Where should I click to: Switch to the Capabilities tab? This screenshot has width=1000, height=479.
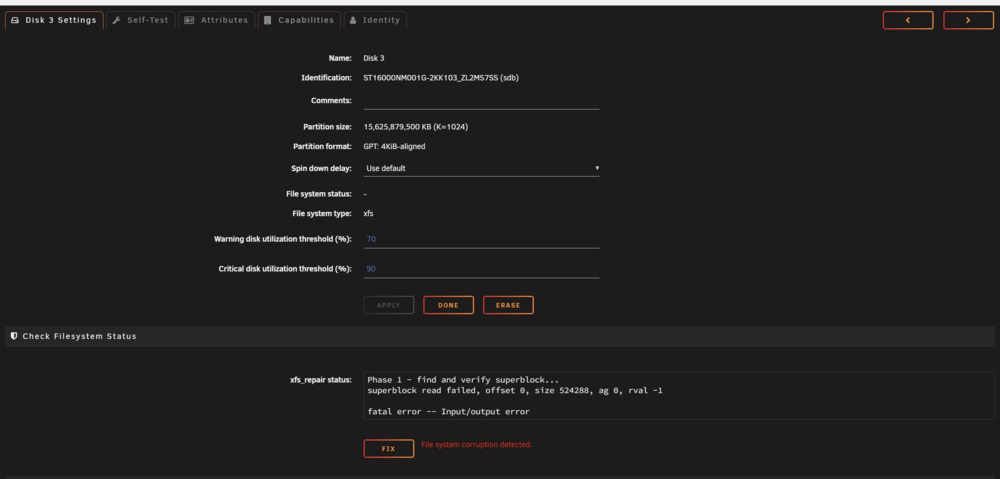[x=299, y=20]
